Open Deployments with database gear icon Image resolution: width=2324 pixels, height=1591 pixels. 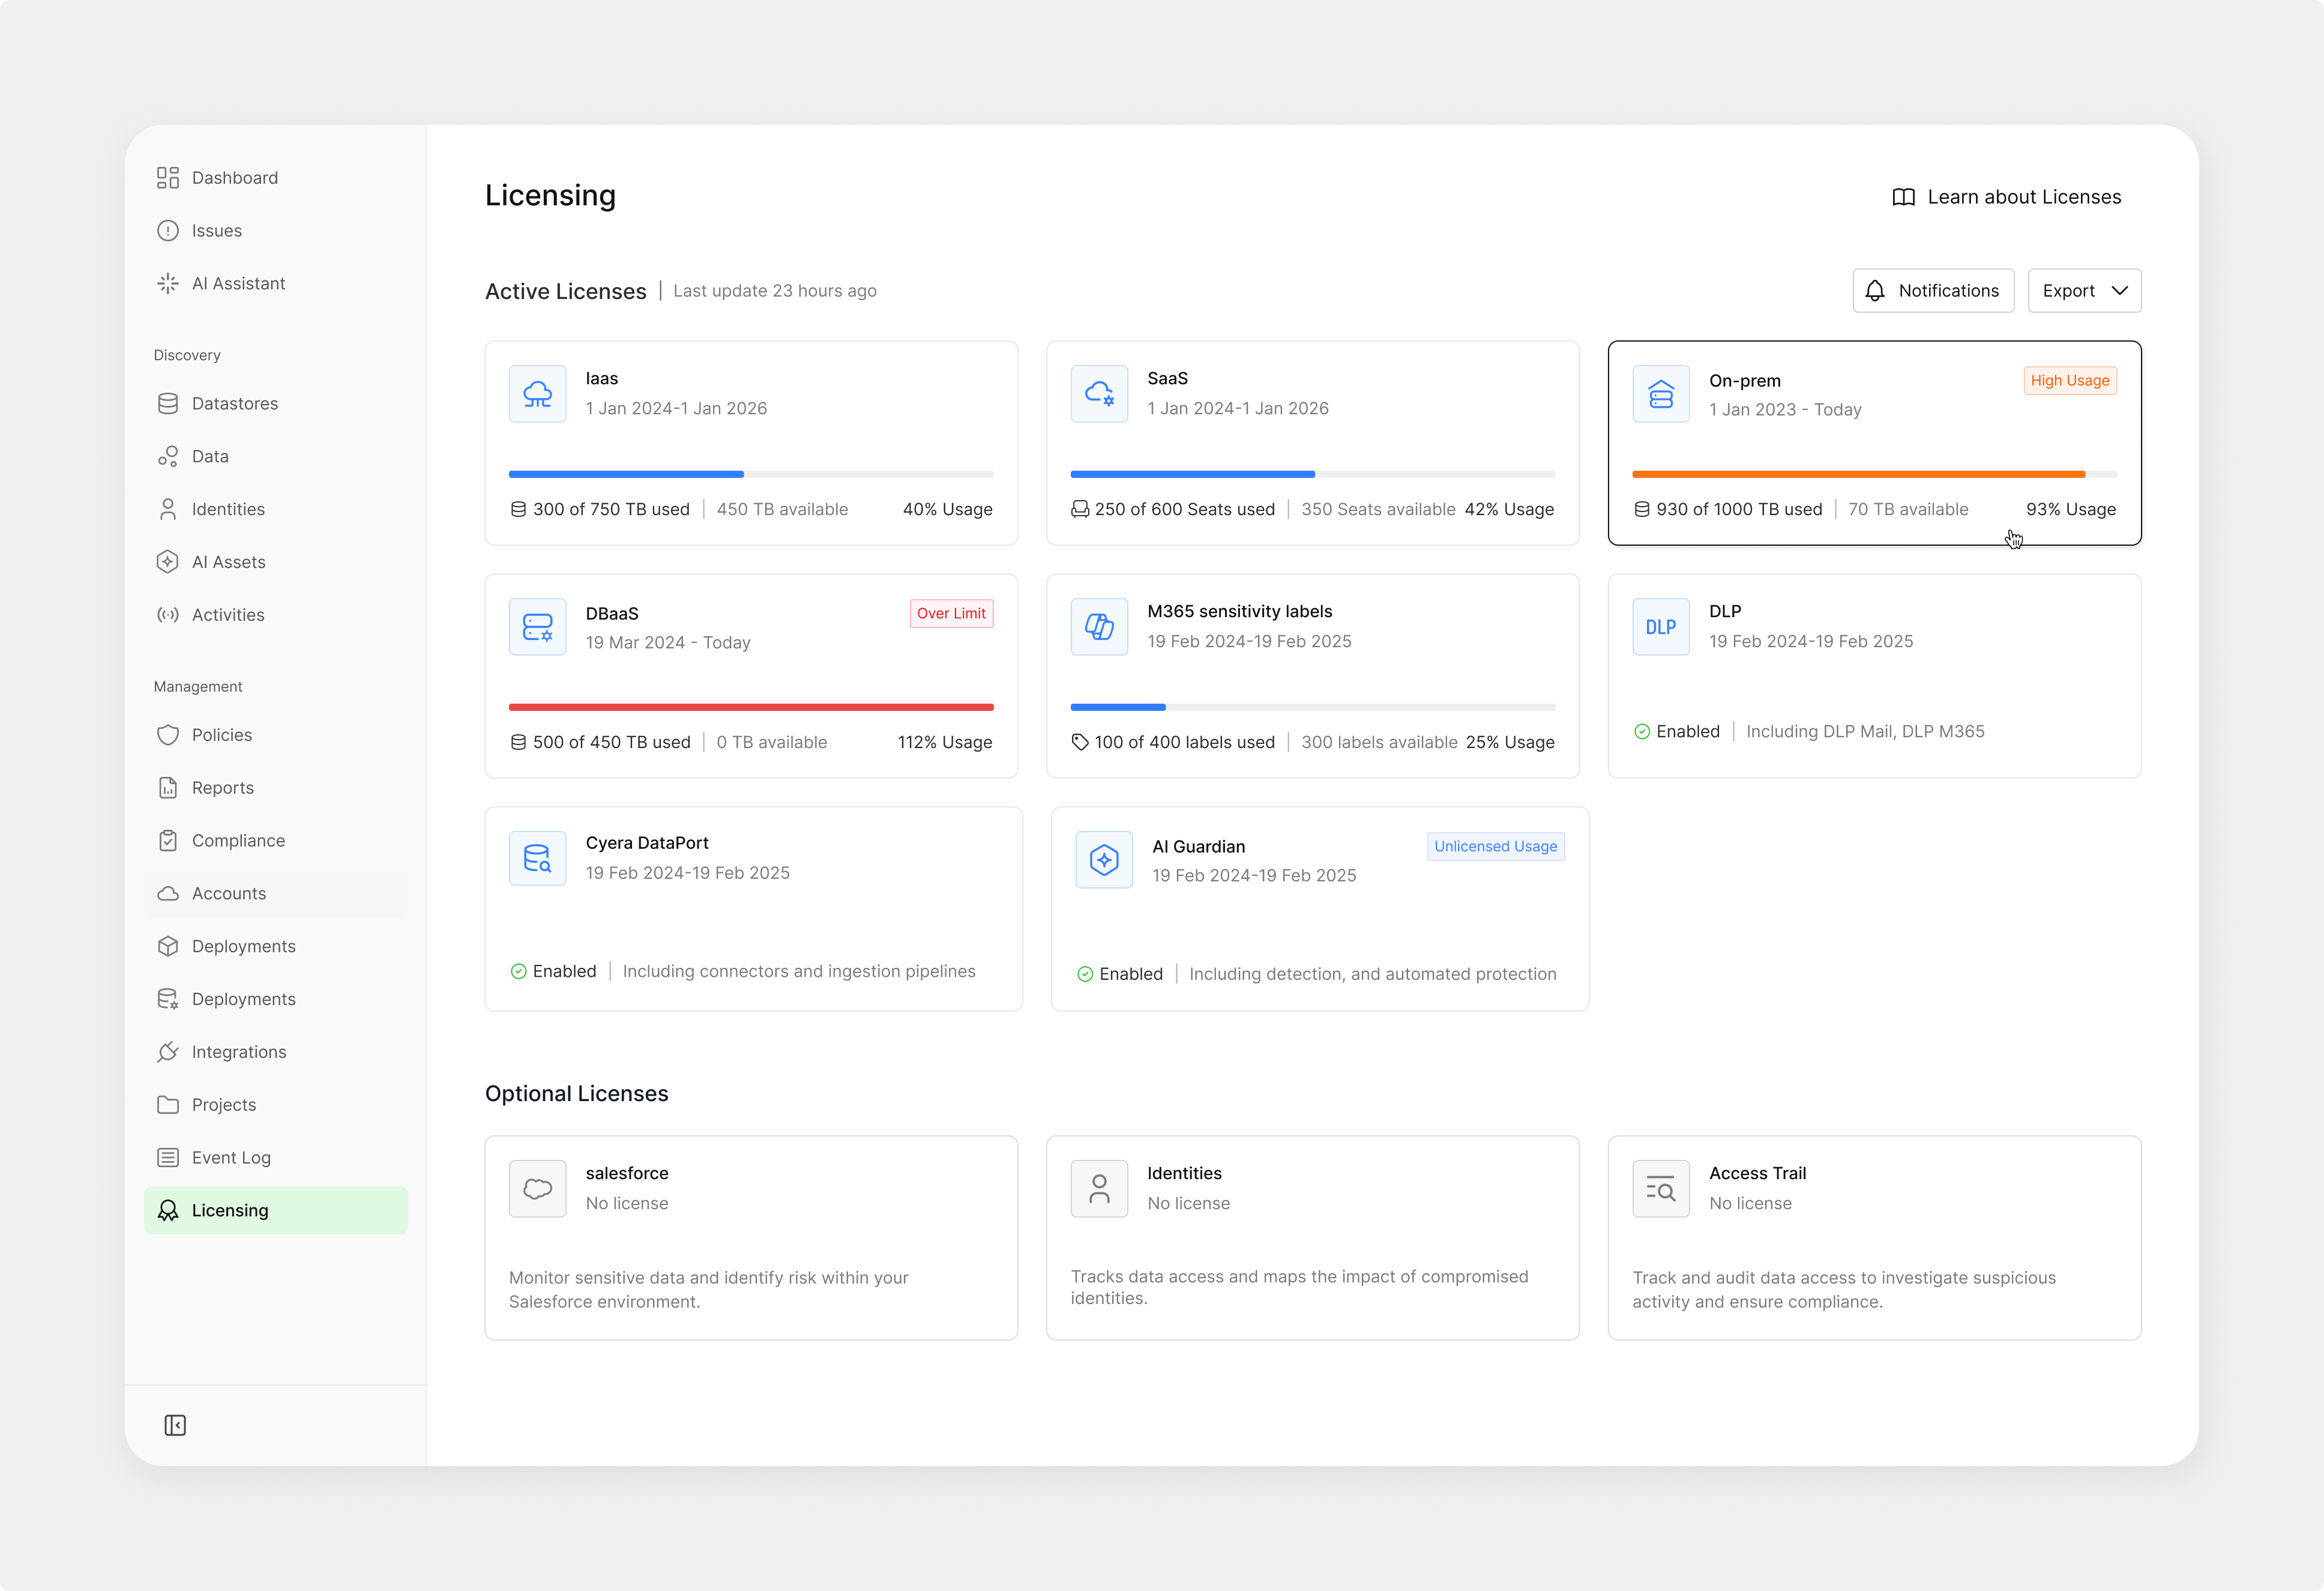276,1000
